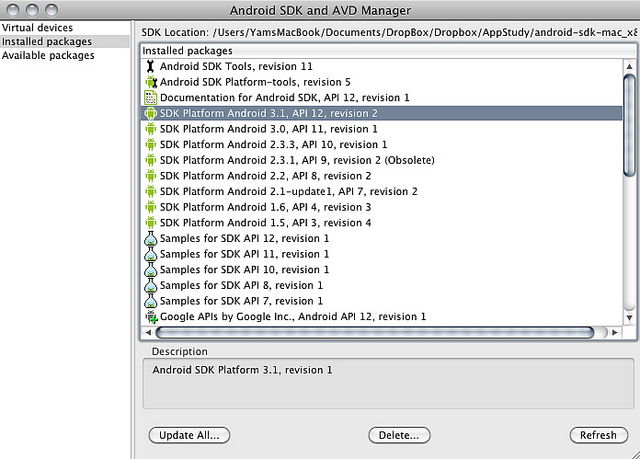
Task: Click description text 'Android SDK Platform 3.1, revision 1'
Action: click(x=242, y=370)
